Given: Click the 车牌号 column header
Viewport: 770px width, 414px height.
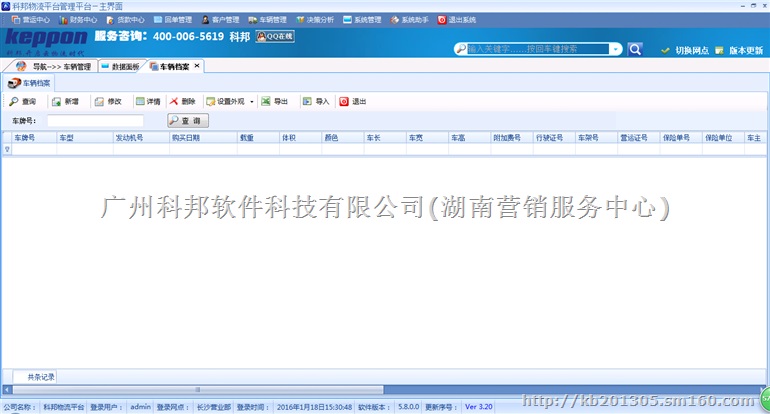Looking at the screenshot, I should click(34, 138).
